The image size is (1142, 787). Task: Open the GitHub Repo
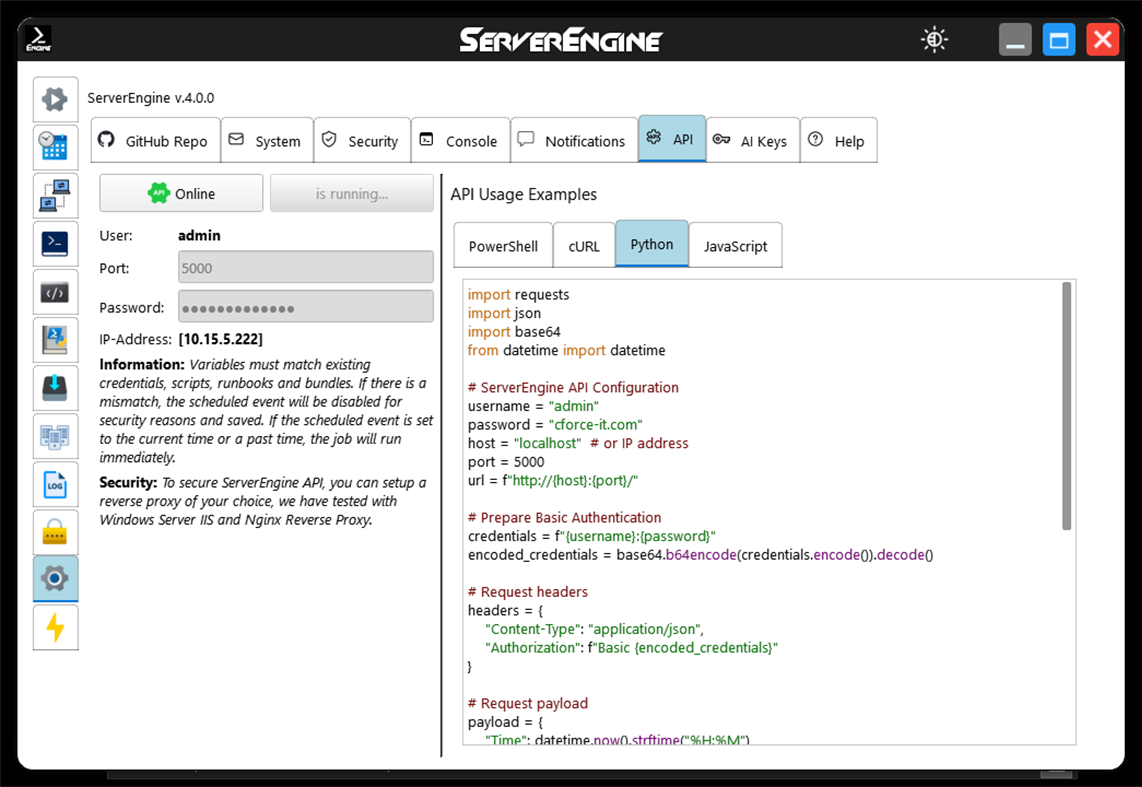(x=155, y=140)
